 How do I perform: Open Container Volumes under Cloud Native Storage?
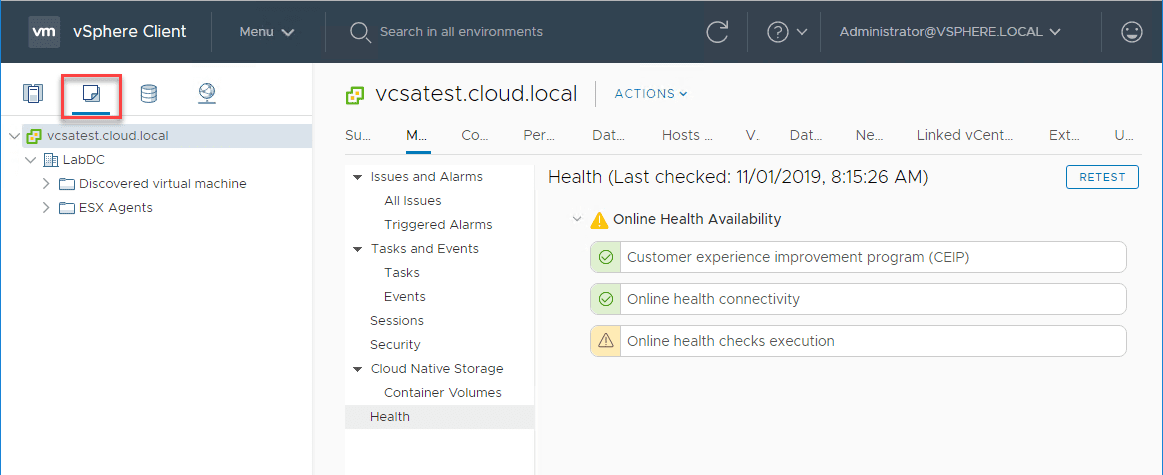(442, 393)
